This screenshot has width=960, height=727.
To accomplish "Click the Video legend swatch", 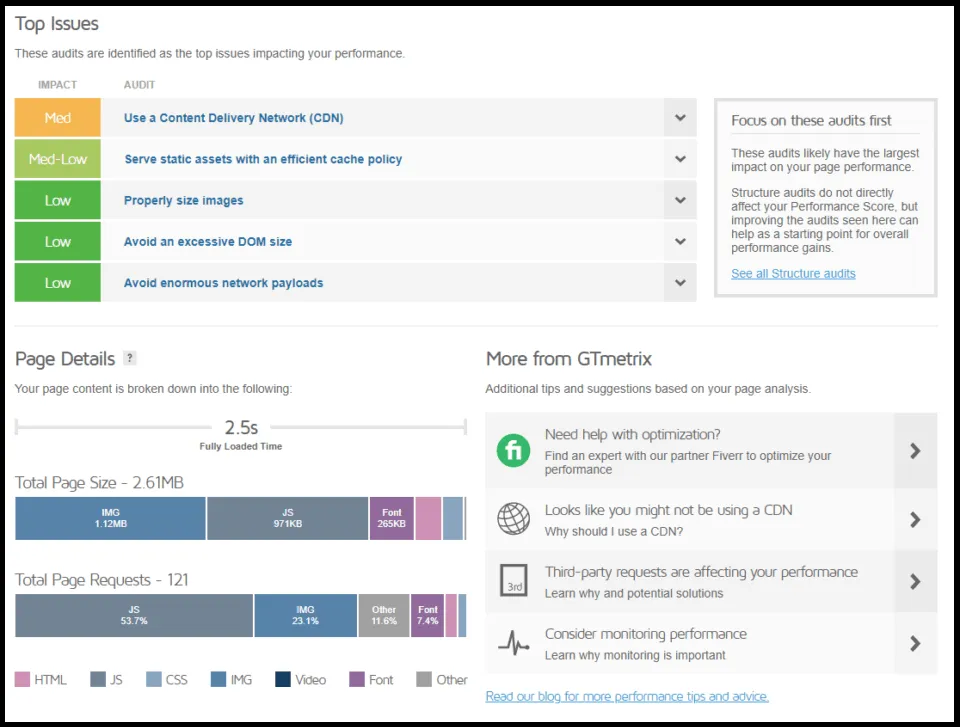I will [x=283, y=679].
